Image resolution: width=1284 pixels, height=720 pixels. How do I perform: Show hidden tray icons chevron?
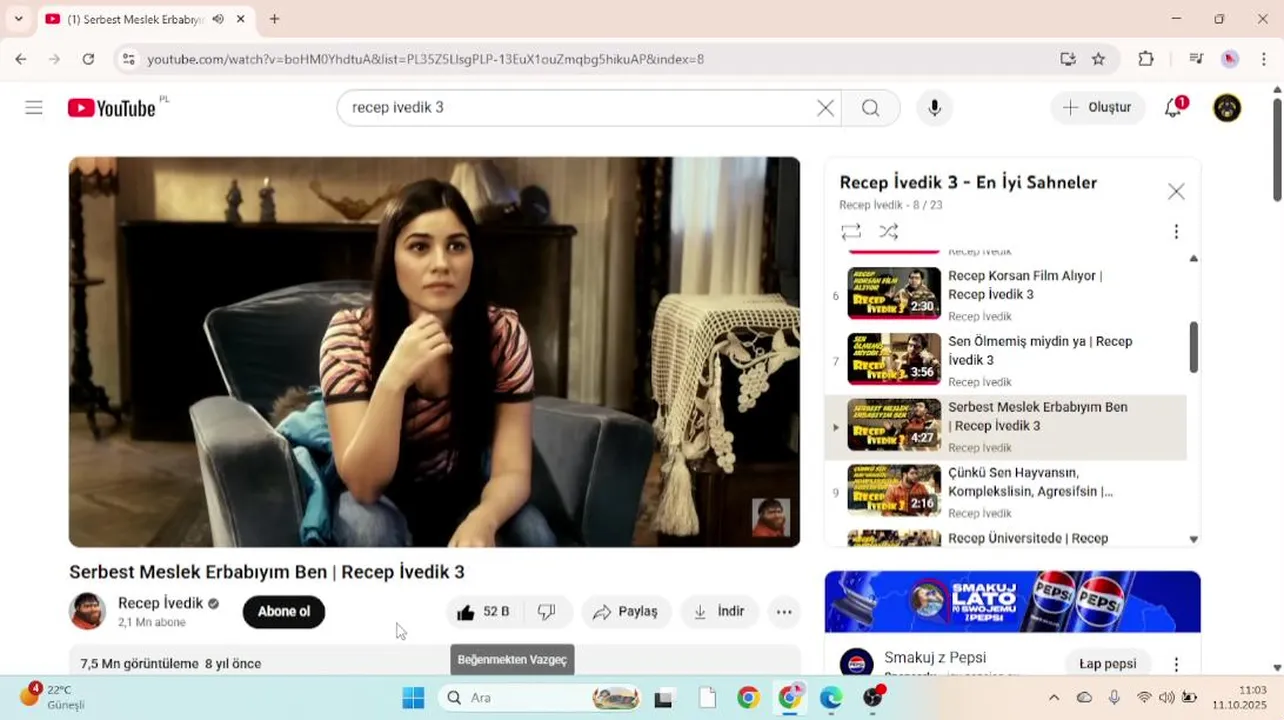coord(1053,697)
